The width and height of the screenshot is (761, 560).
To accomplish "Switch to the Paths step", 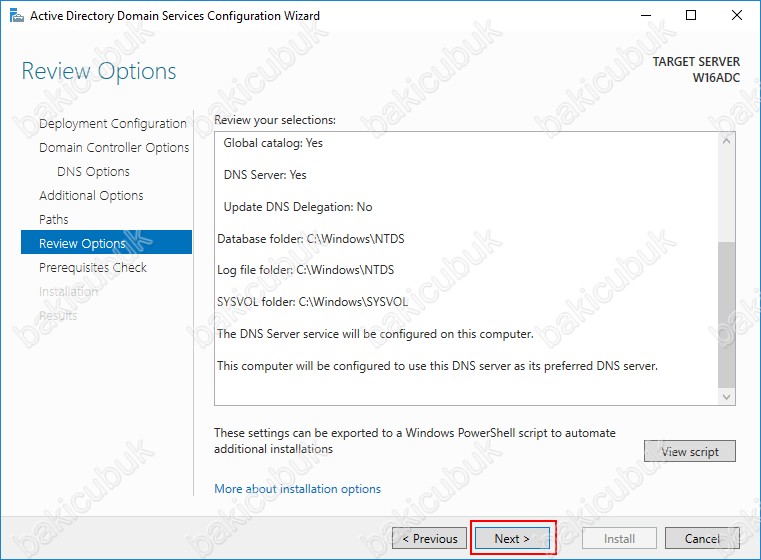I will [x=54, y=220].
